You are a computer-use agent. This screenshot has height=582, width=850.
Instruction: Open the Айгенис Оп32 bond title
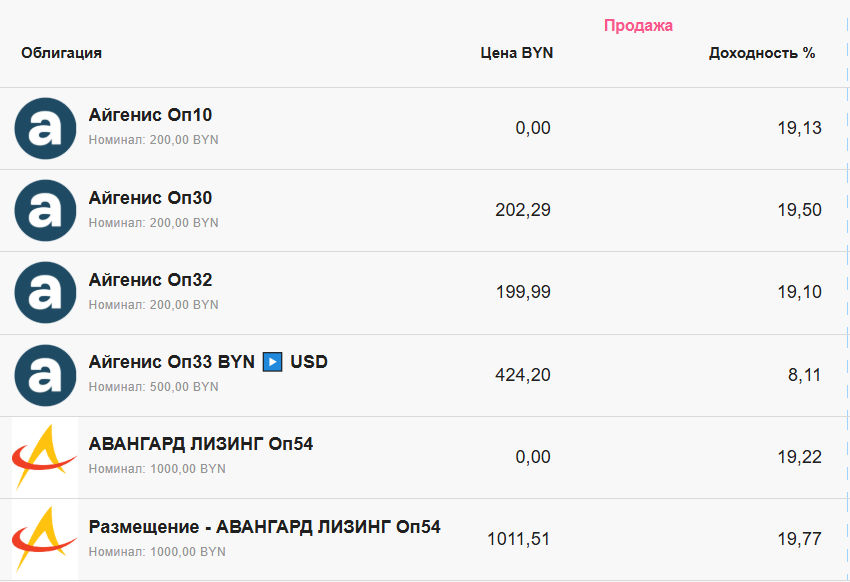(x=150, y=280)
